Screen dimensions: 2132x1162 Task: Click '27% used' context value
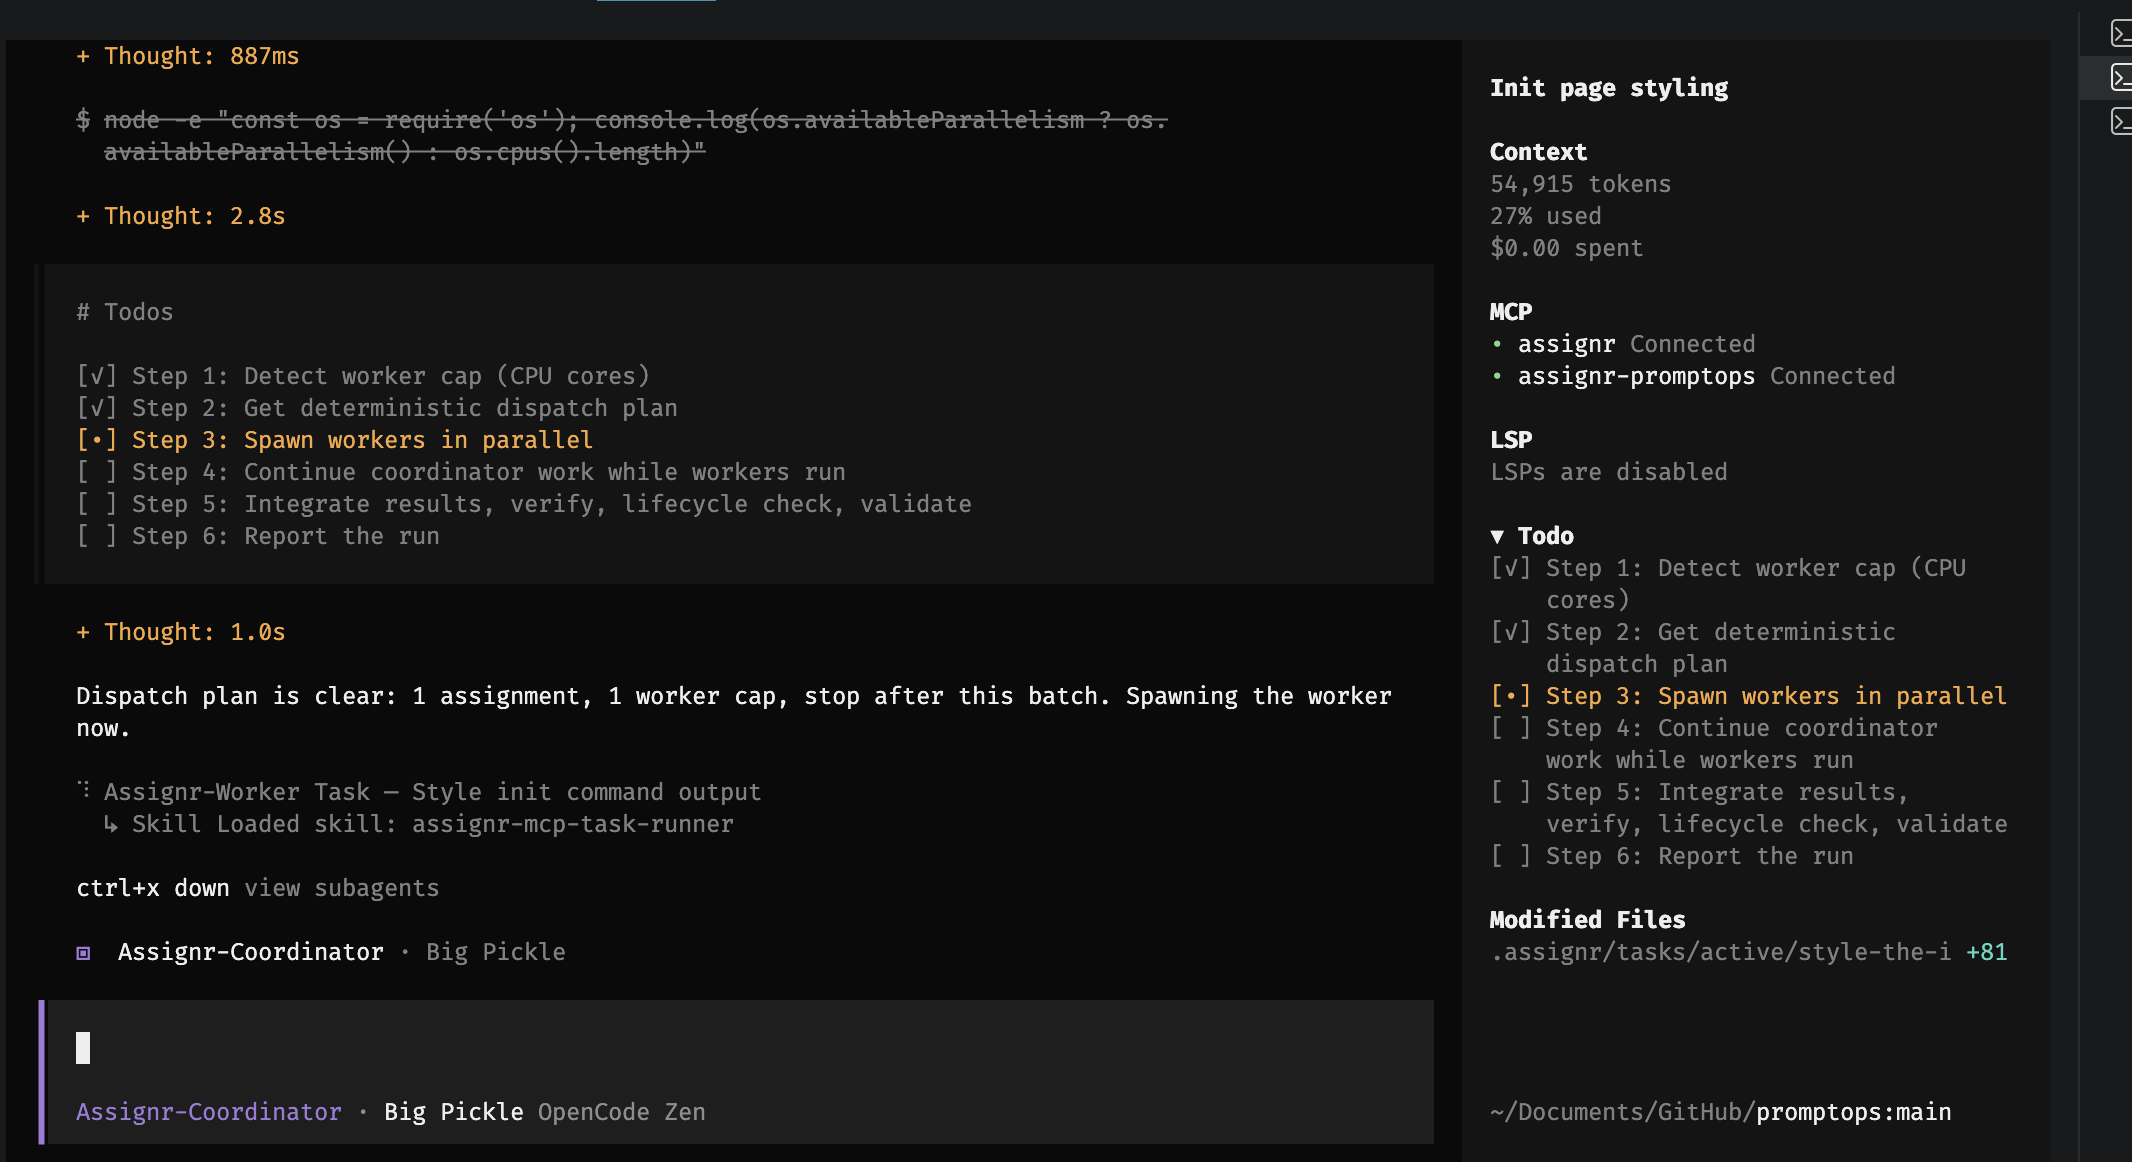pos(1546,216)
